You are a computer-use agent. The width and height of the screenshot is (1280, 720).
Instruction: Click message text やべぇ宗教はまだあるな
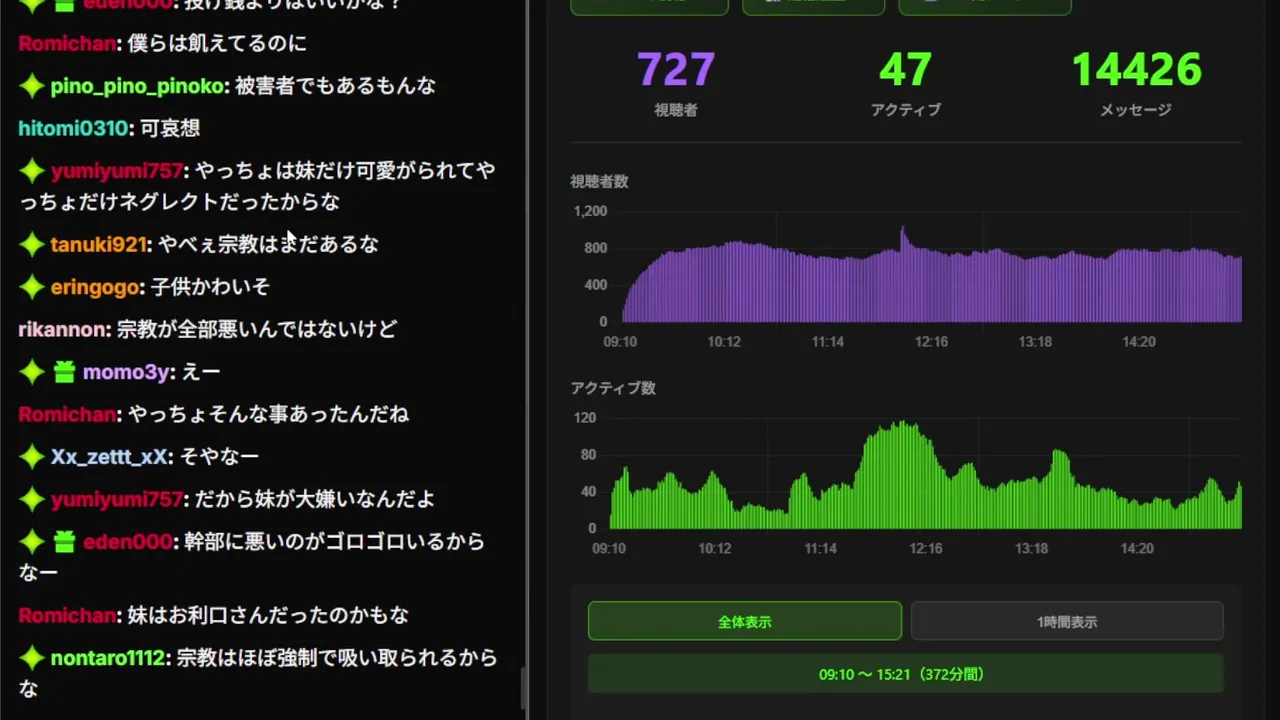pos(268,244)
